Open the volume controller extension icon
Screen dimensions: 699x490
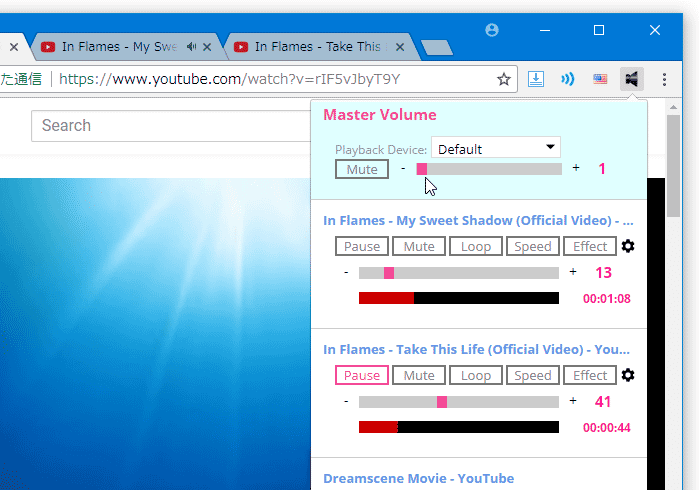(632, 79)
